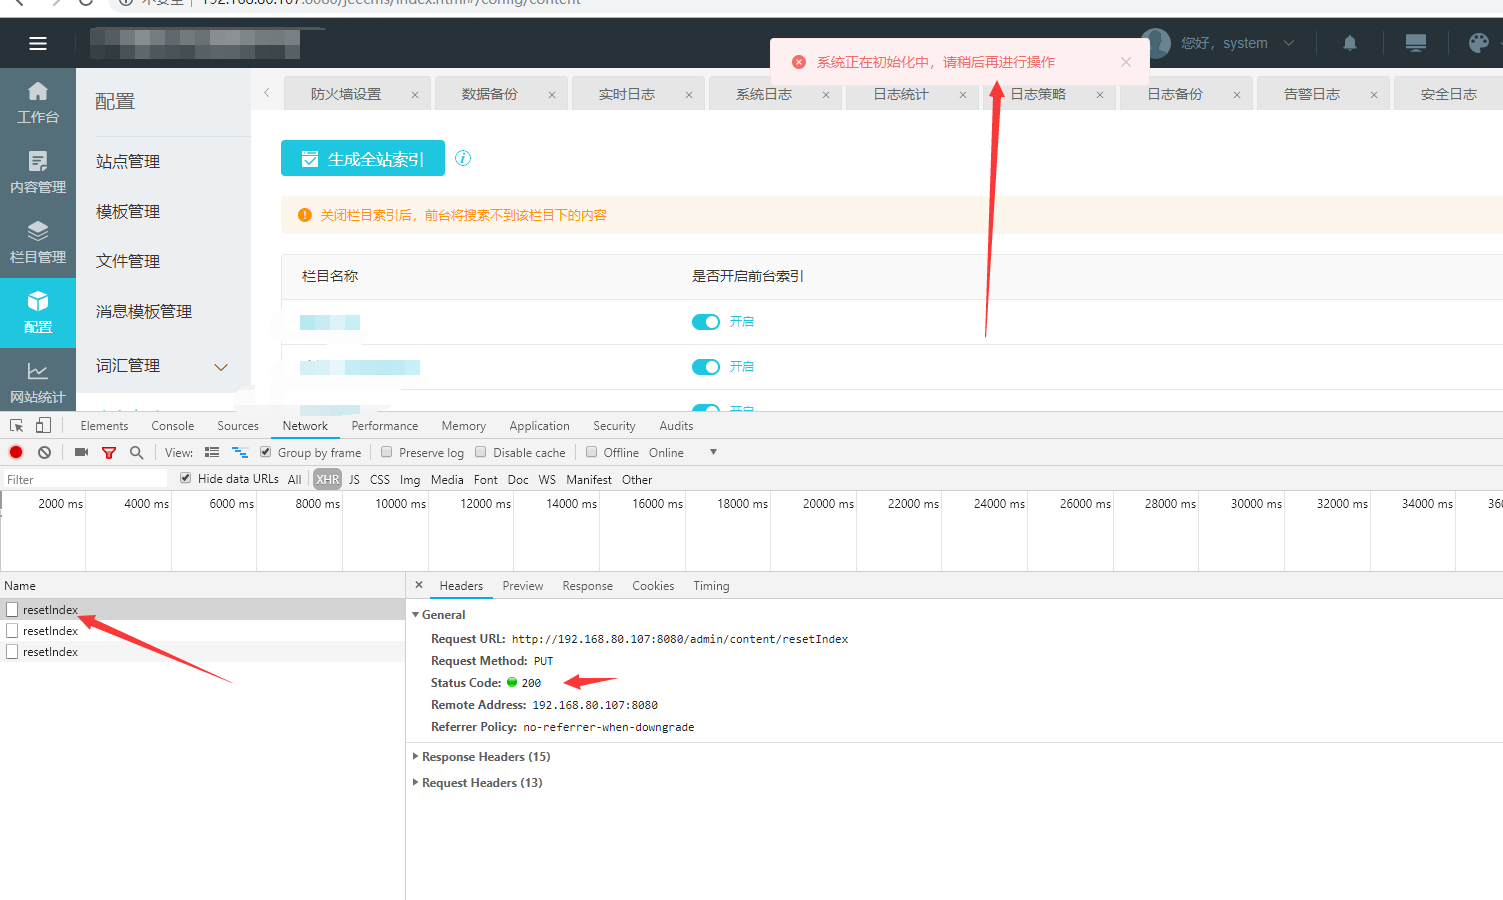Open the DevTools Elements tab
This screenshot has width=1503, height=900.
click(104, 426)
